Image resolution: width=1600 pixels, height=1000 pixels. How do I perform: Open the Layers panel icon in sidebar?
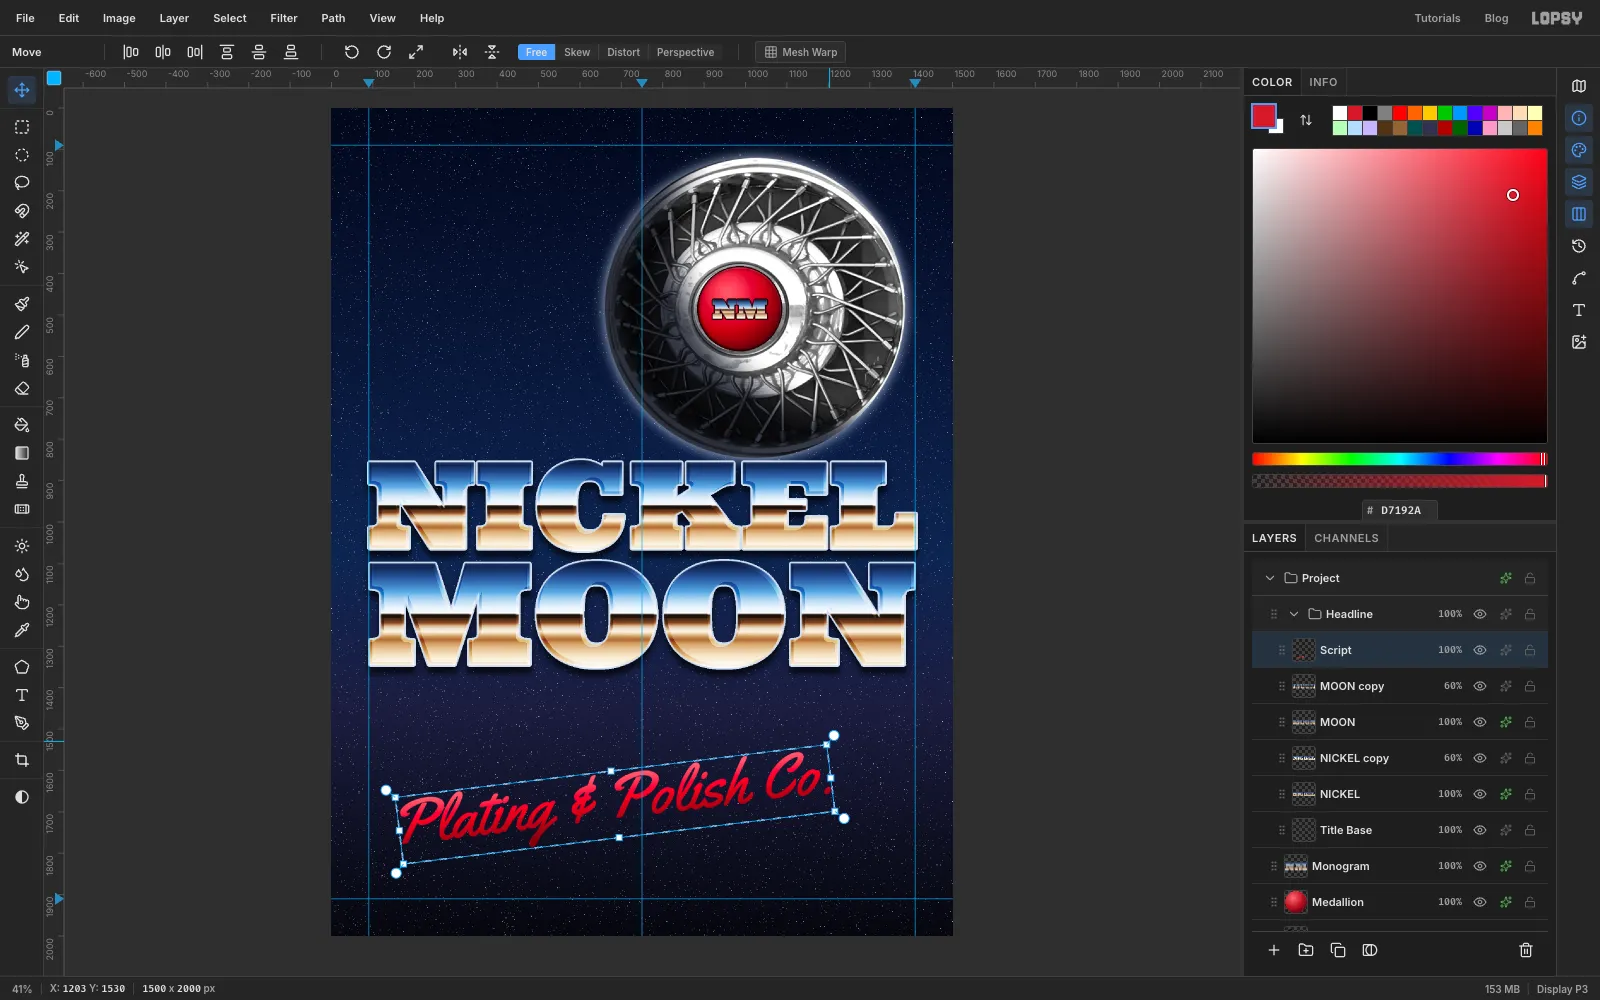pyautogui.click(x=1579, y=182)
